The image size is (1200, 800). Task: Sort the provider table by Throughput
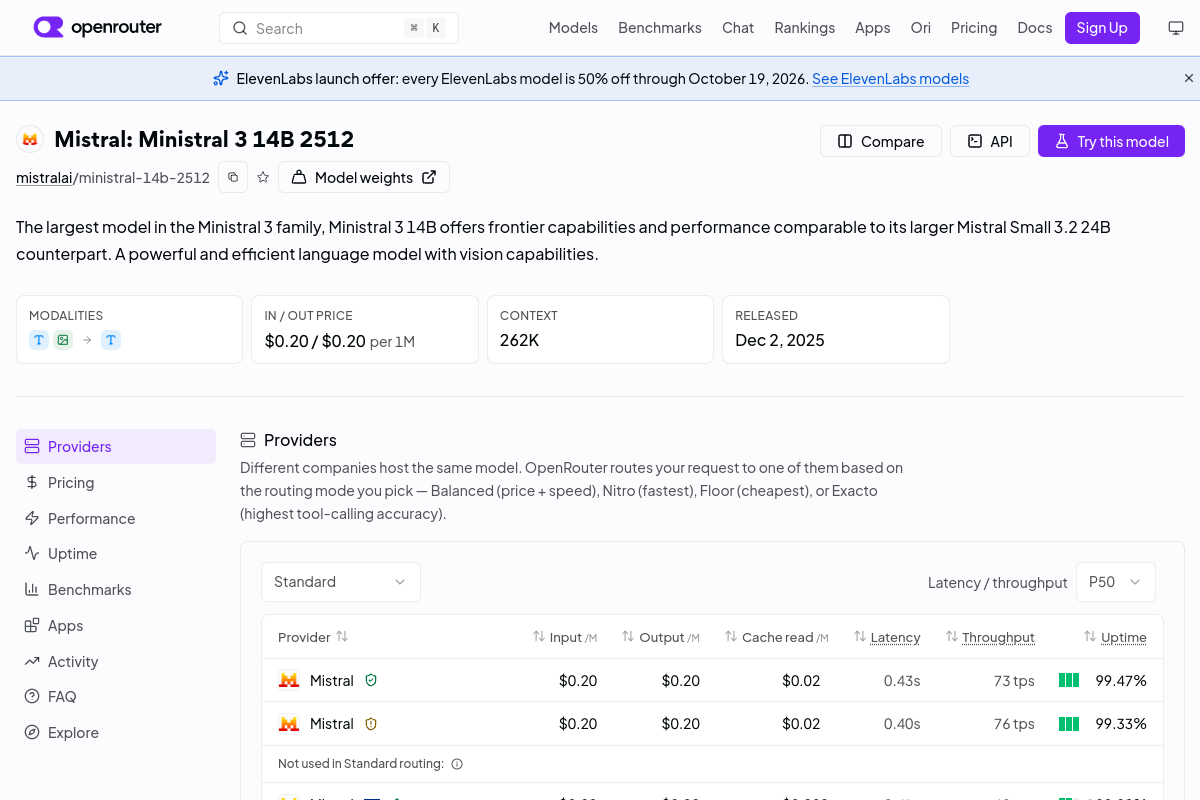point(989,637)
